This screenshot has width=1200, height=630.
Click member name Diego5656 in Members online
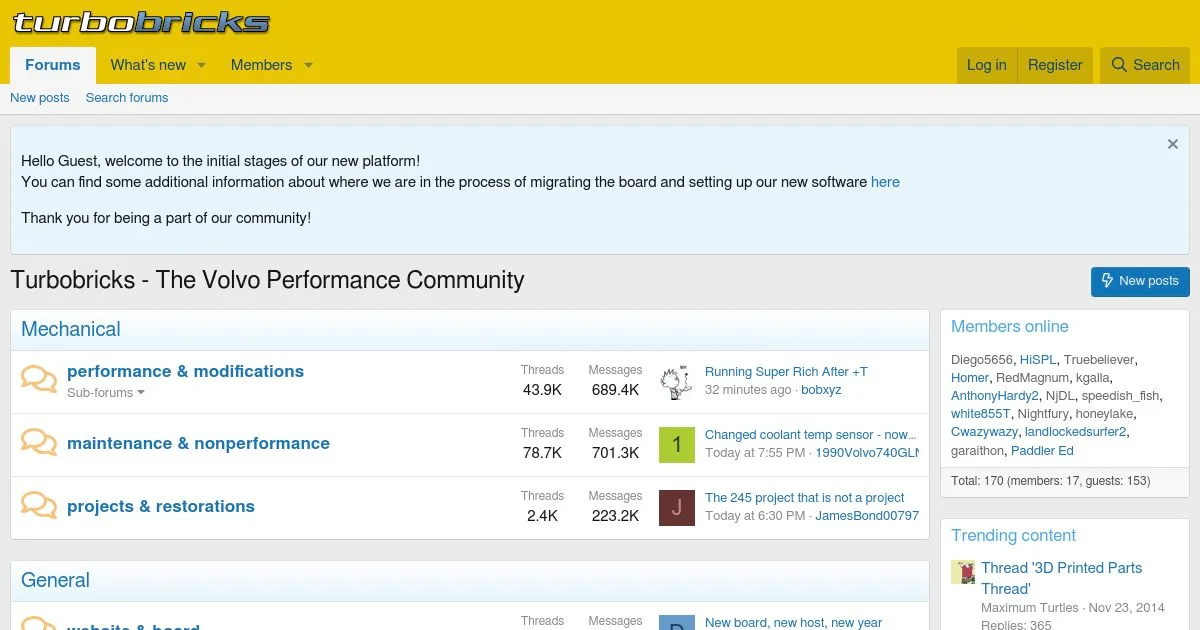(x=982, y=360)
